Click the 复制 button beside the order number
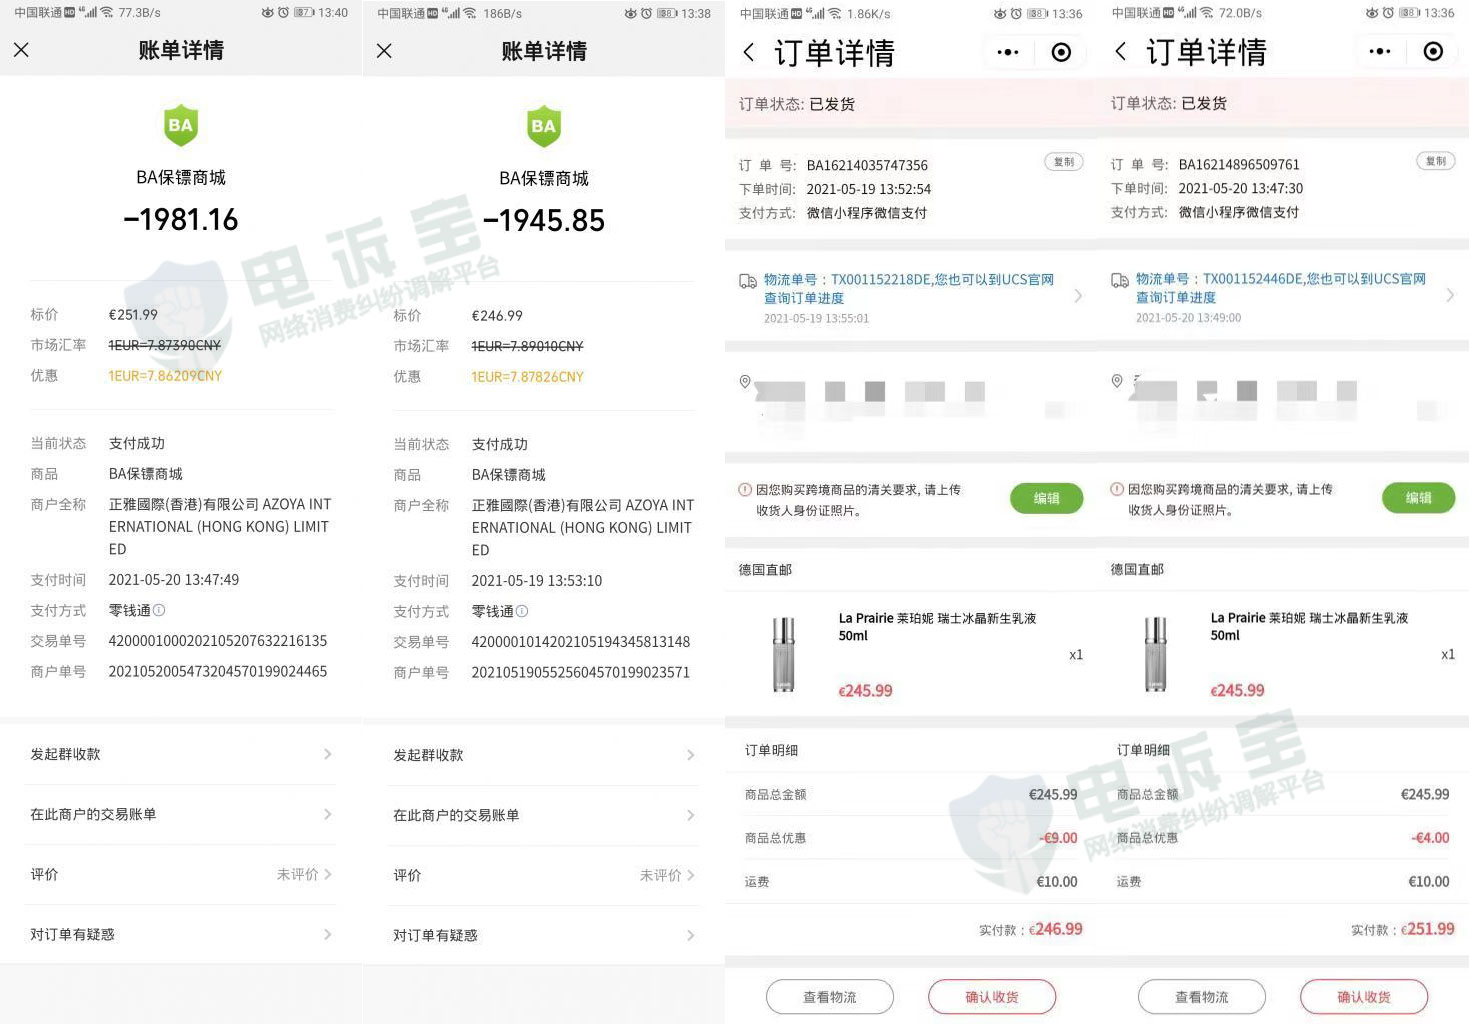1469x1024 pixels. (x=1063, y=161)
